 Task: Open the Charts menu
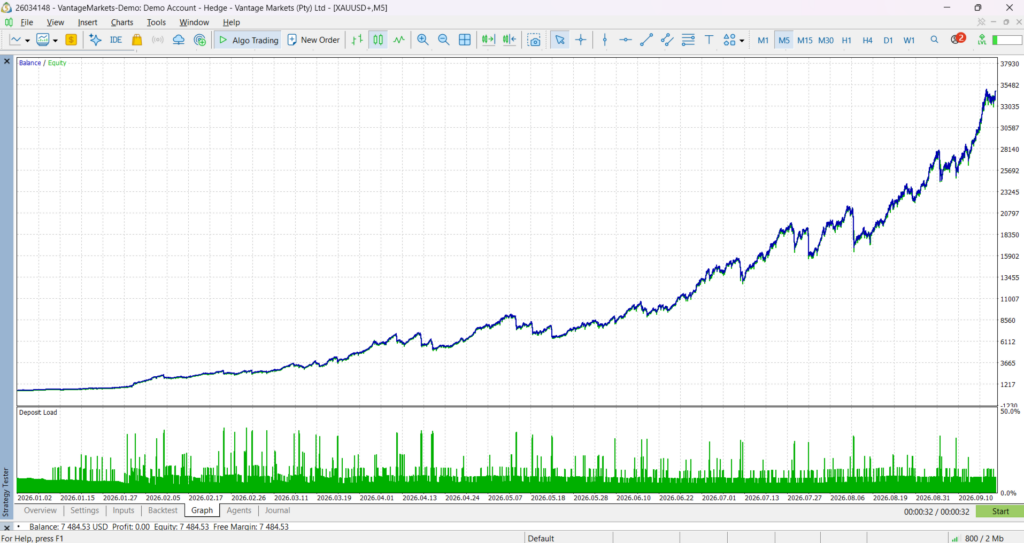pos(122,22)
